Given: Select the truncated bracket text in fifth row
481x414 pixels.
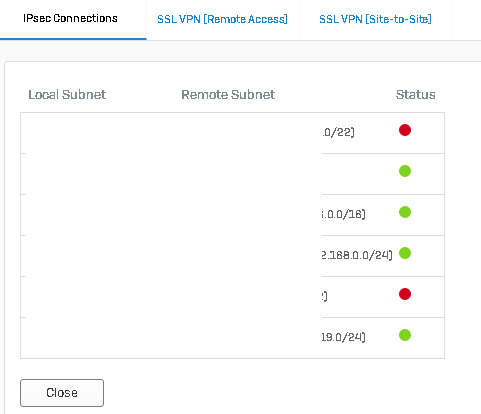Looking at the screenshot, I should pos(325,296).
